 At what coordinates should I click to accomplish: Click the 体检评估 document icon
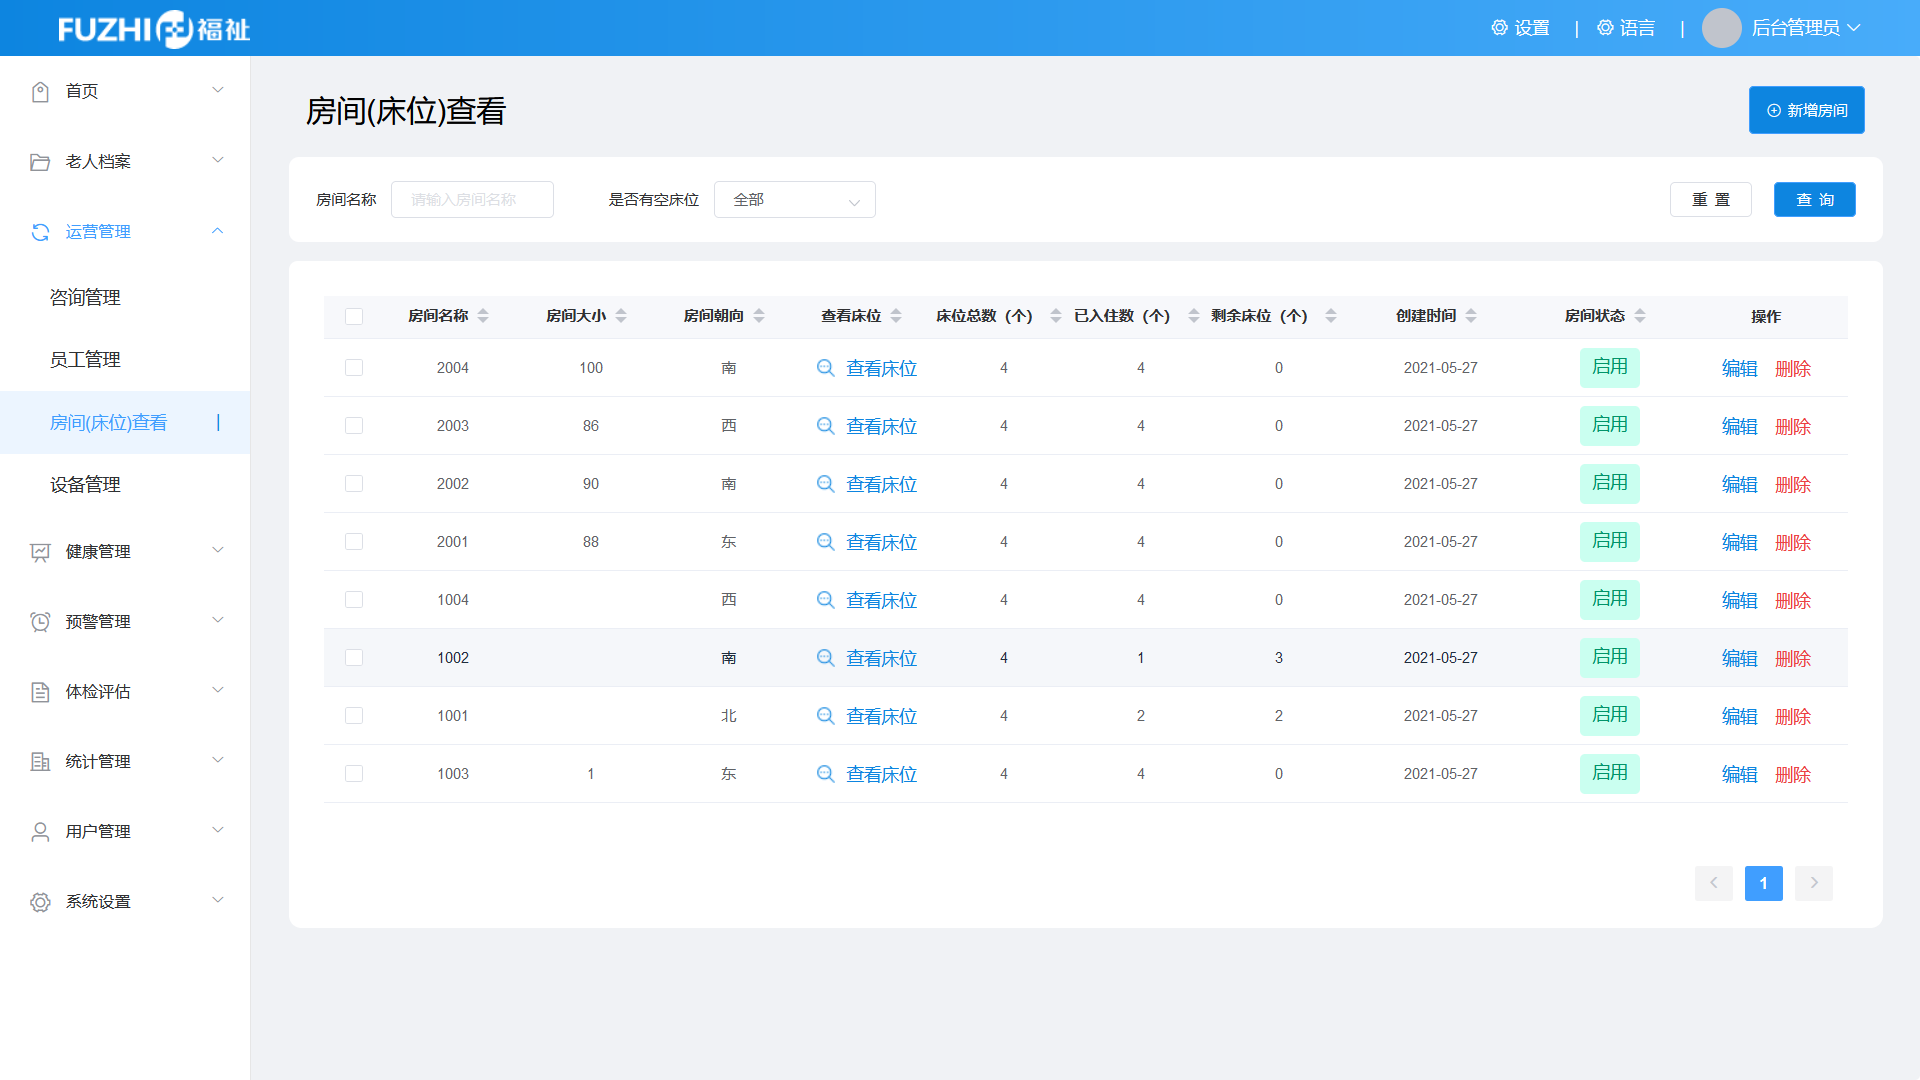(x=40, y=692)
